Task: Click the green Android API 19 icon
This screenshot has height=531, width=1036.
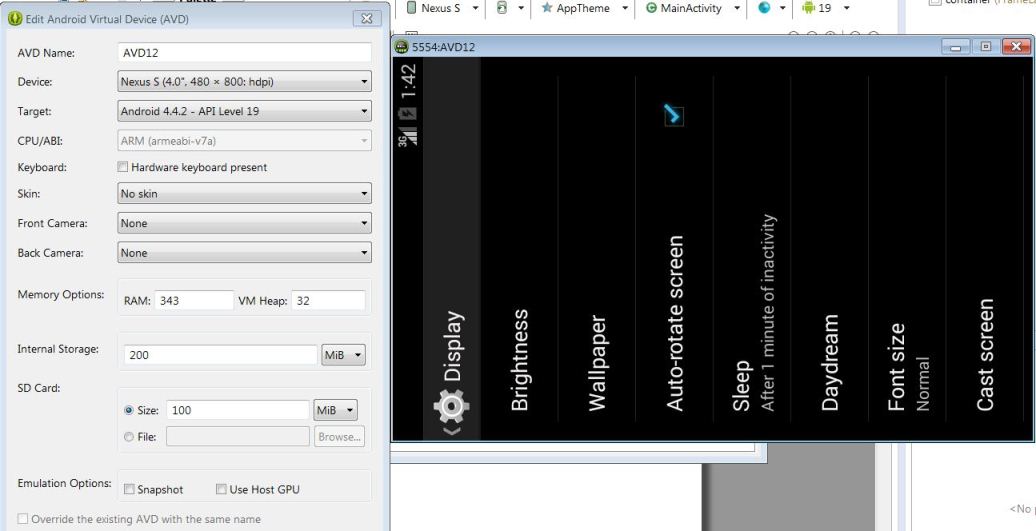Action: pos(808,8)
